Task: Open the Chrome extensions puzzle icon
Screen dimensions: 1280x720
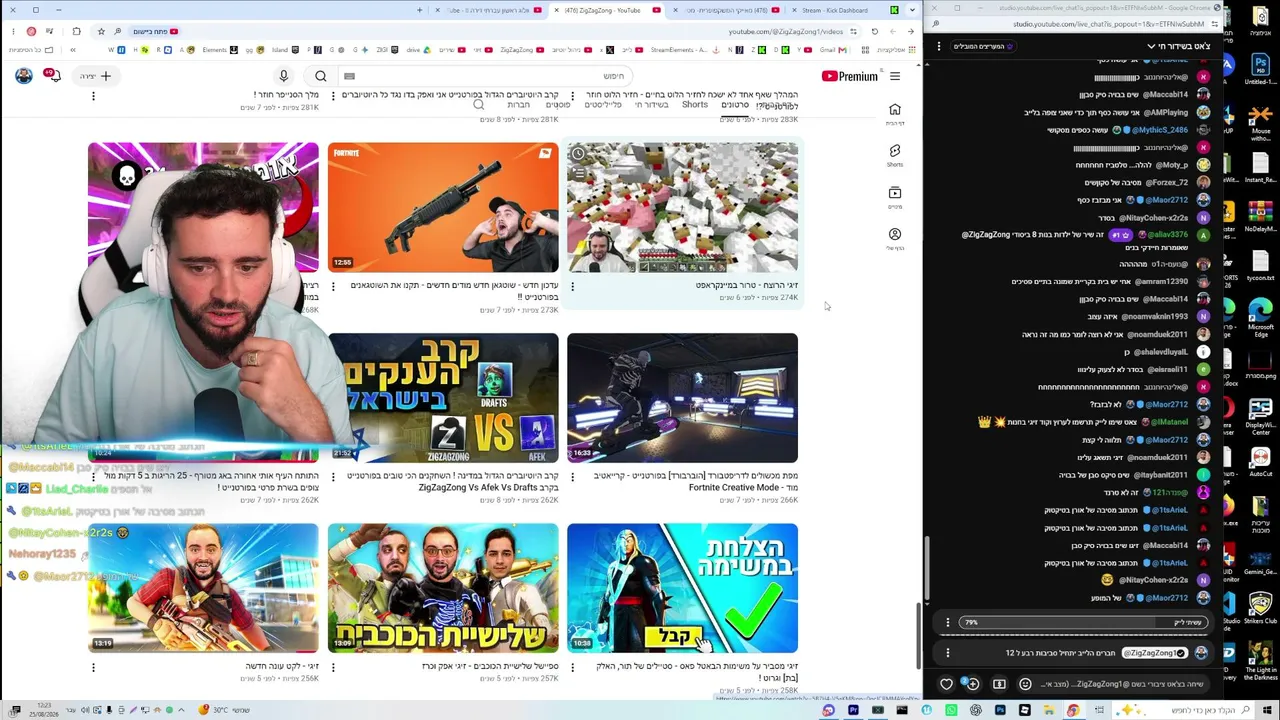Action: pos(76,31)
